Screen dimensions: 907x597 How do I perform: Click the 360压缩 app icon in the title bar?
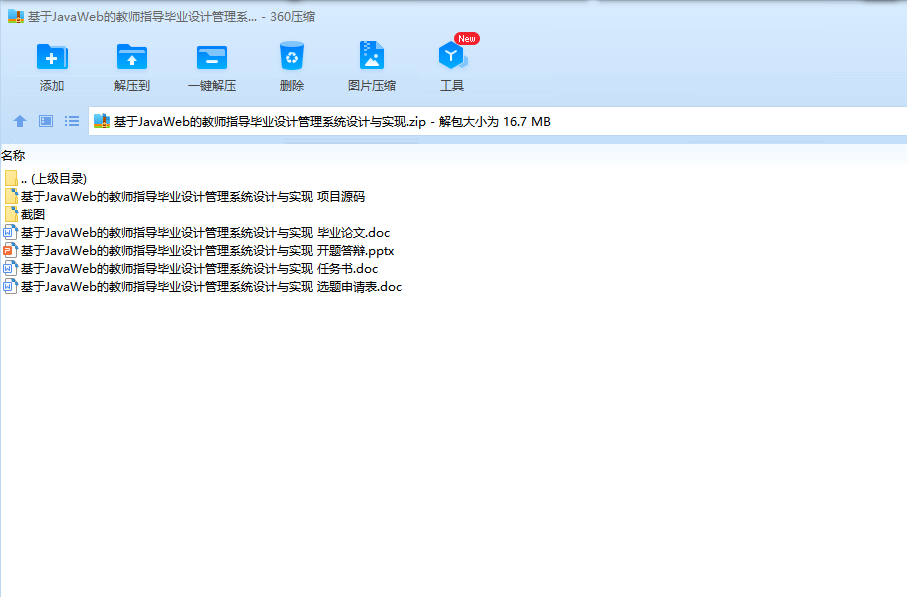pos(16,17)
